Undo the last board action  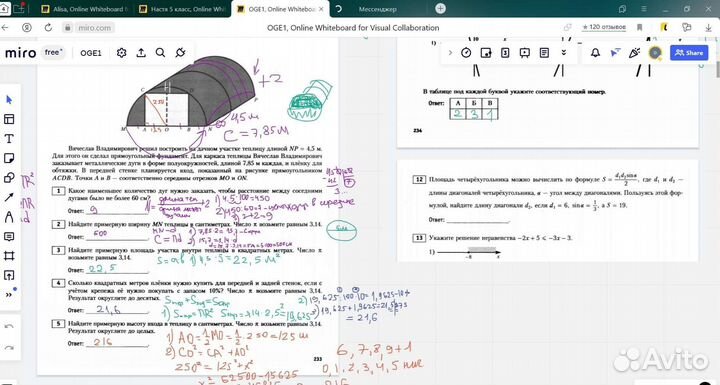coord(9,327)
